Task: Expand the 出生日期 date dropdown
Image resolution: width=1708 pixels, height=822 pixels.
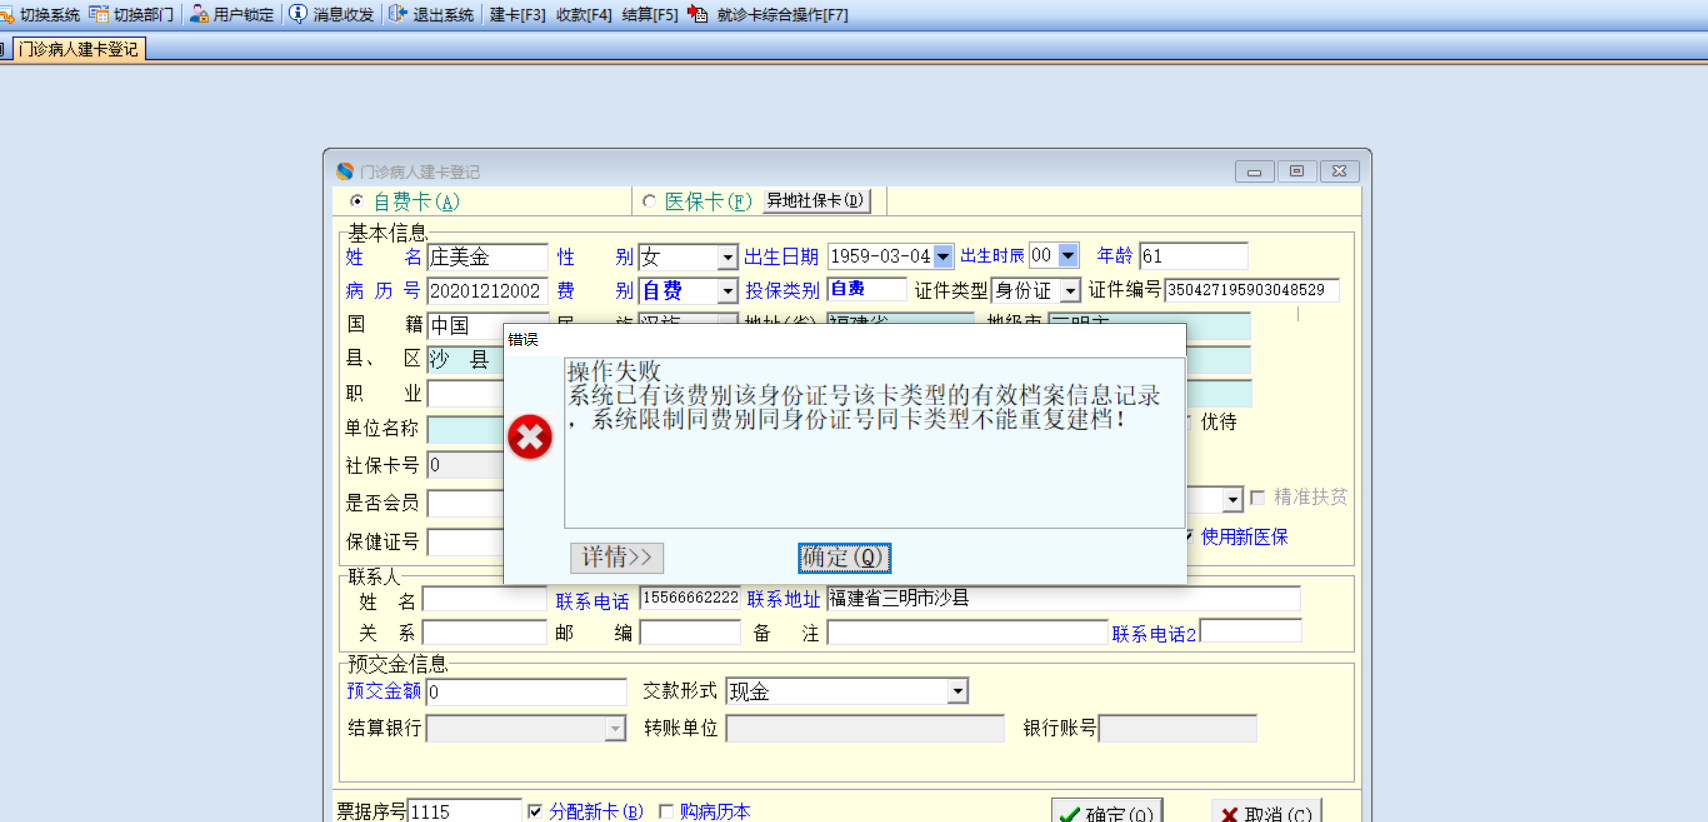Action: pyautogui.click(x=943, y=257)
